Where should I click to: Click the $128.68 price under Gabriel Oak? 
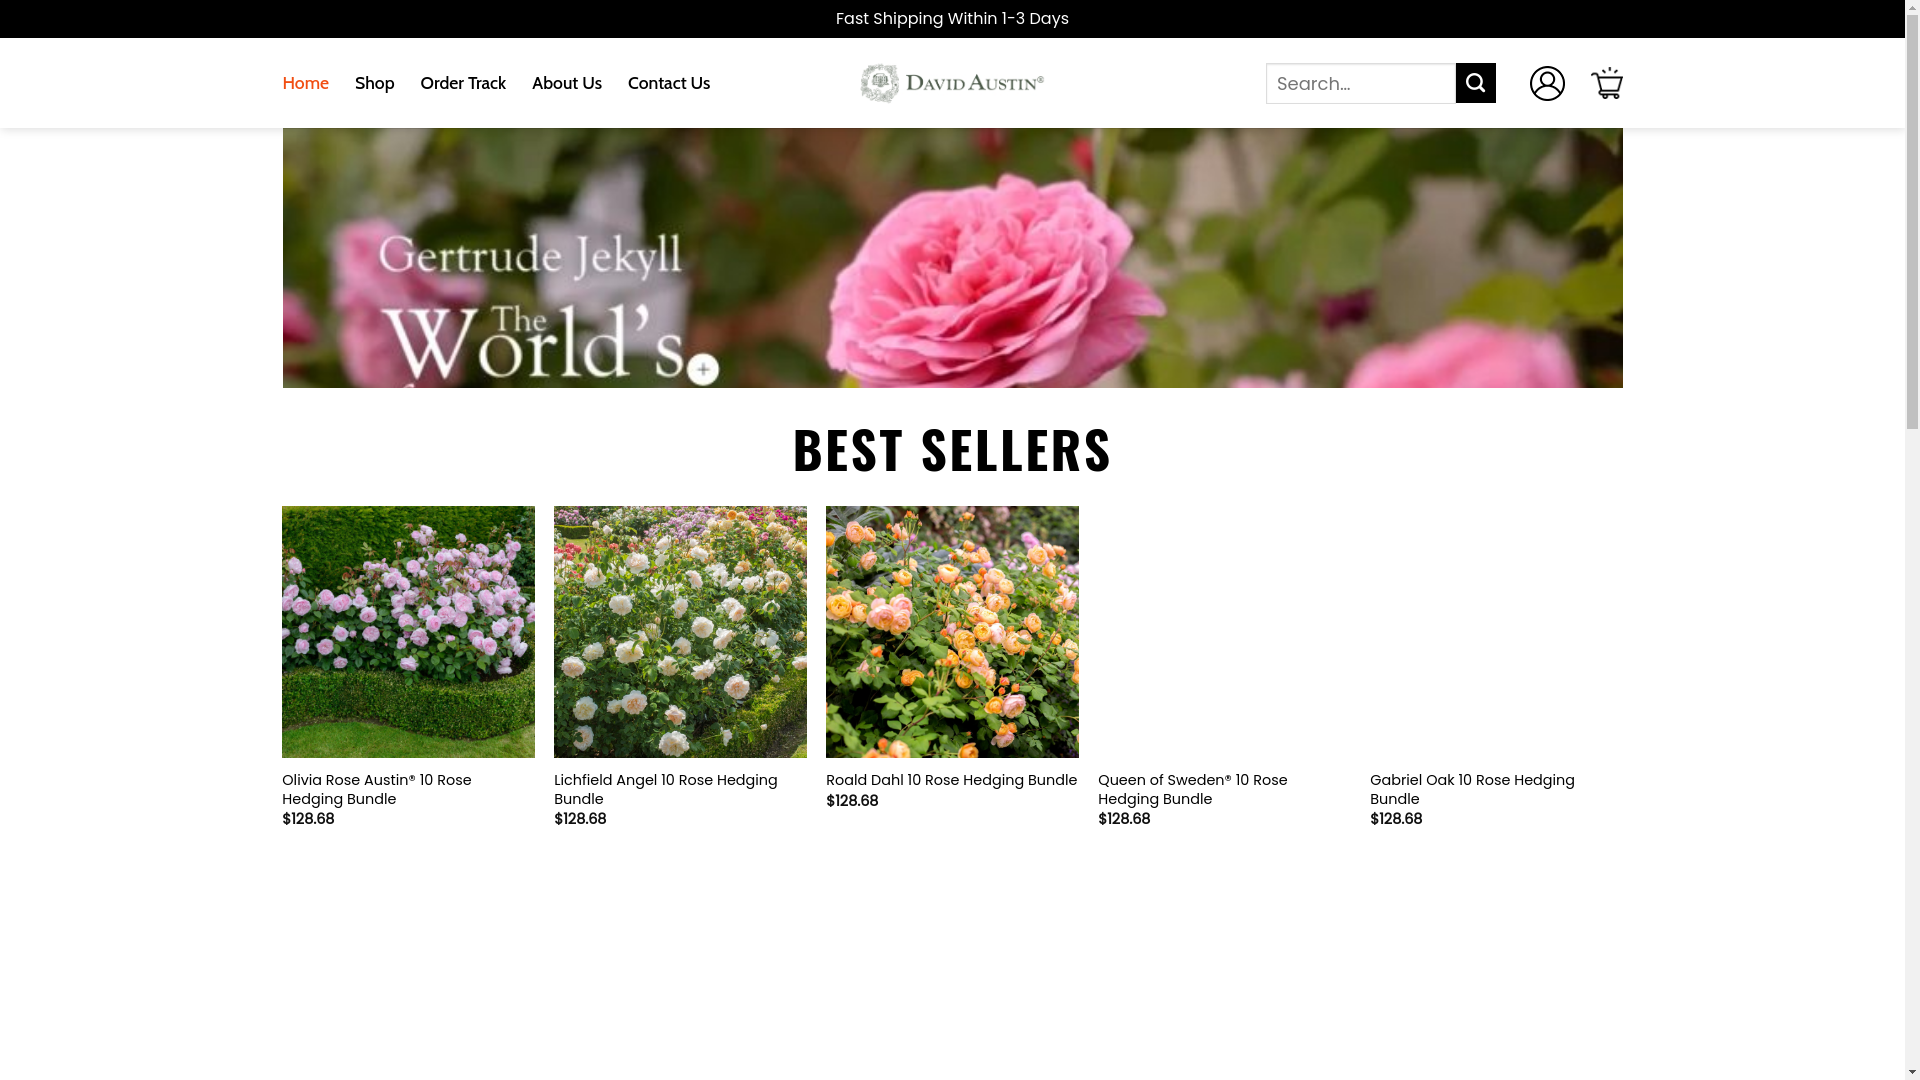tap(1396, 819)
